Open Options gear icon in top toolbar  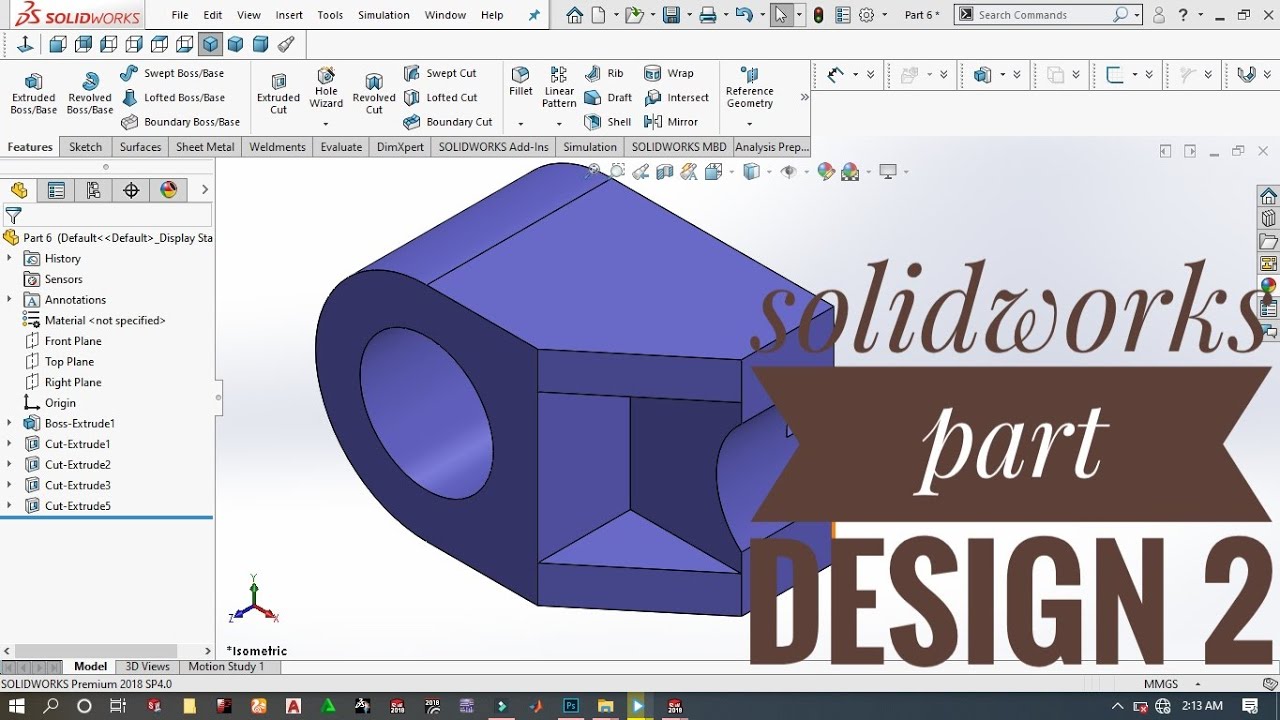point(866,15)
